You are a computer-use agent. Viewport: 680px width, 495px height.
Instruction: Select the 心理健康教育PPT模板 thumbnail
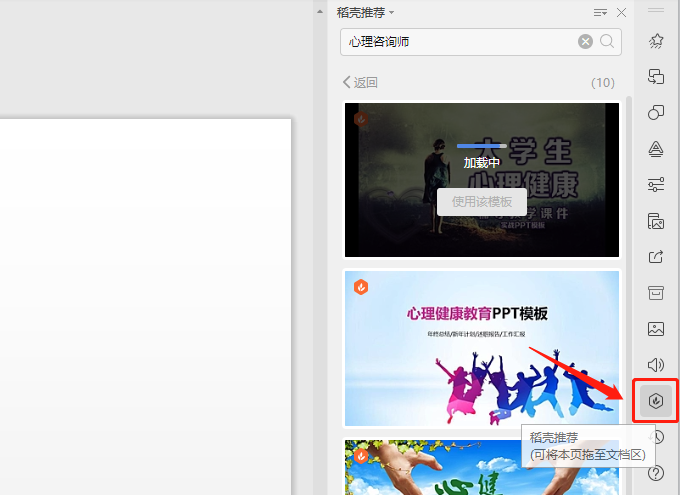click(x=482, y=348)
